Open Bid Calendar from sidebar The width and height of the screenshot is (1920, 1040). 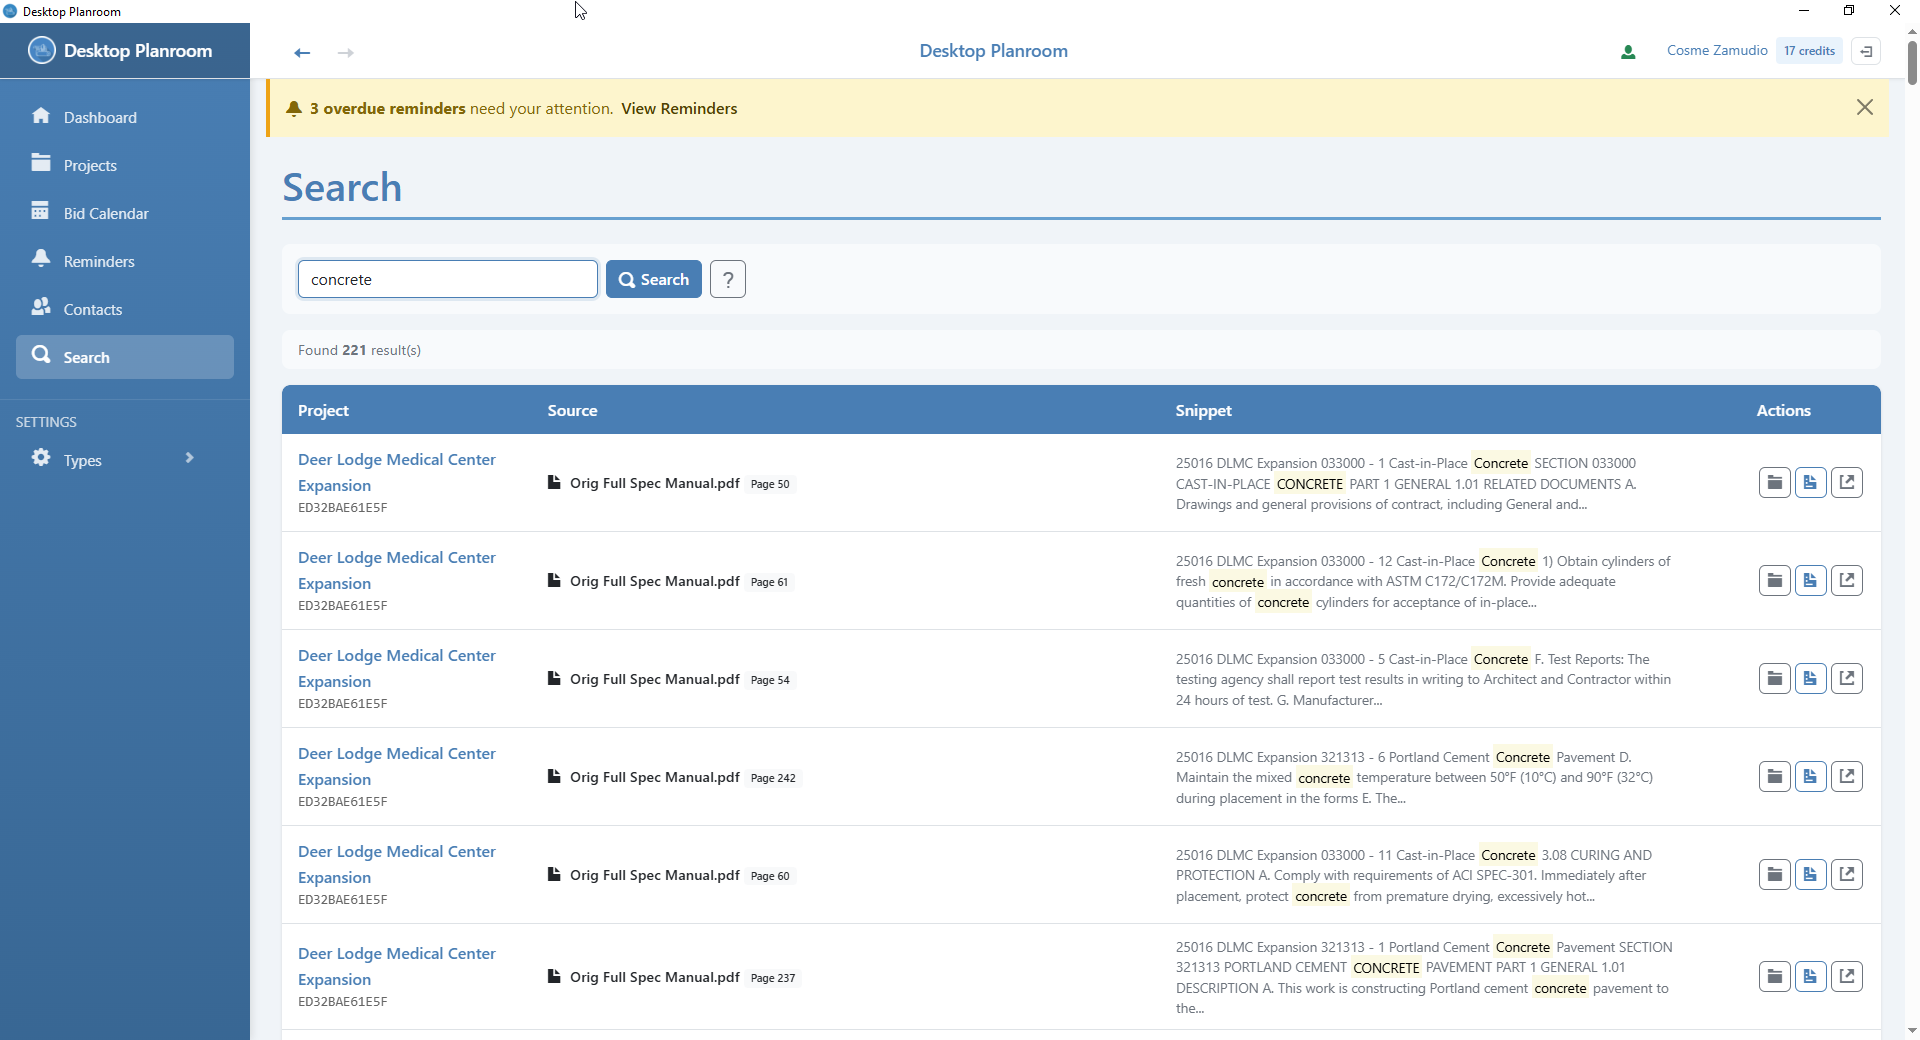(x=106, y=213)
